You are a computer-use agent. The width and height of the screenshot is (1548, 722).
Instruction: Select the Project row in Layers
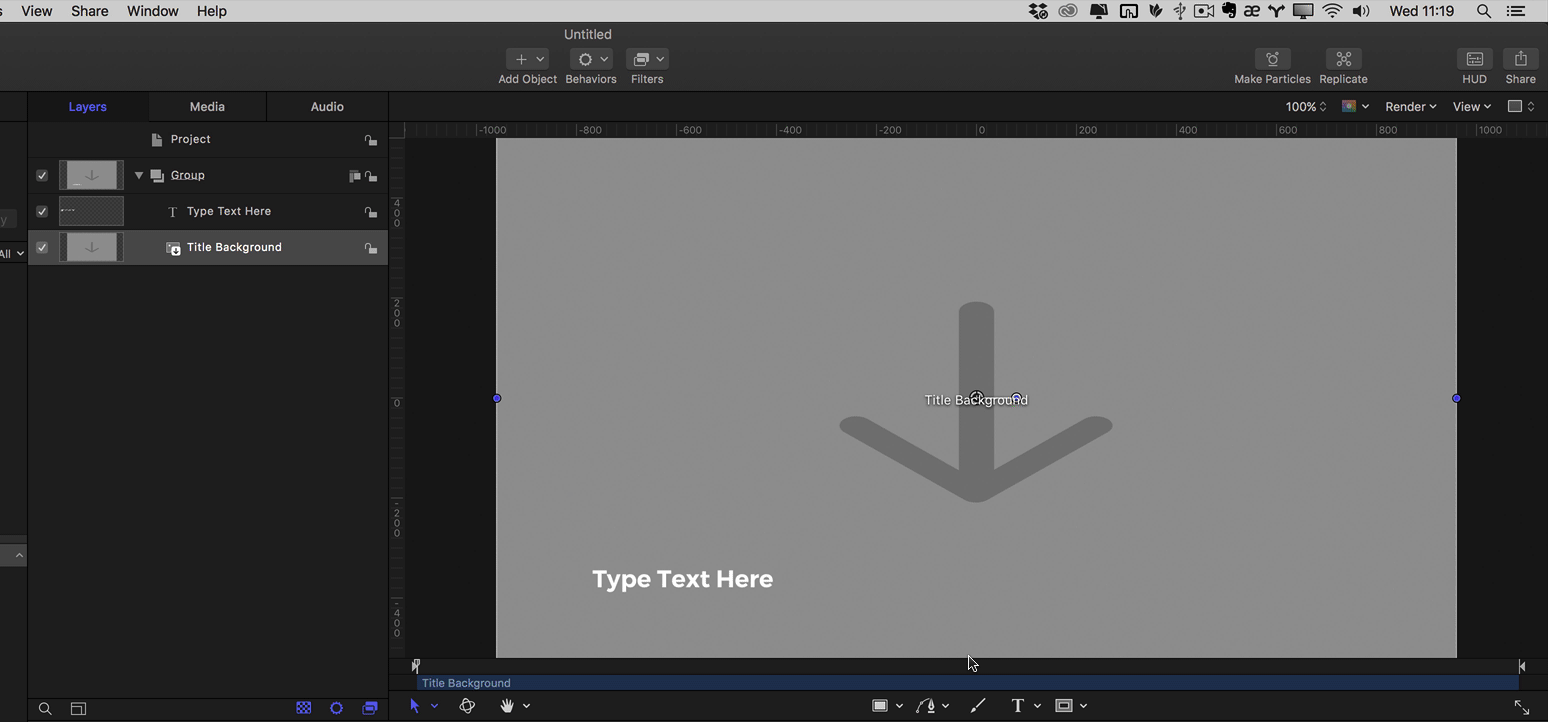tap(208, 139)
